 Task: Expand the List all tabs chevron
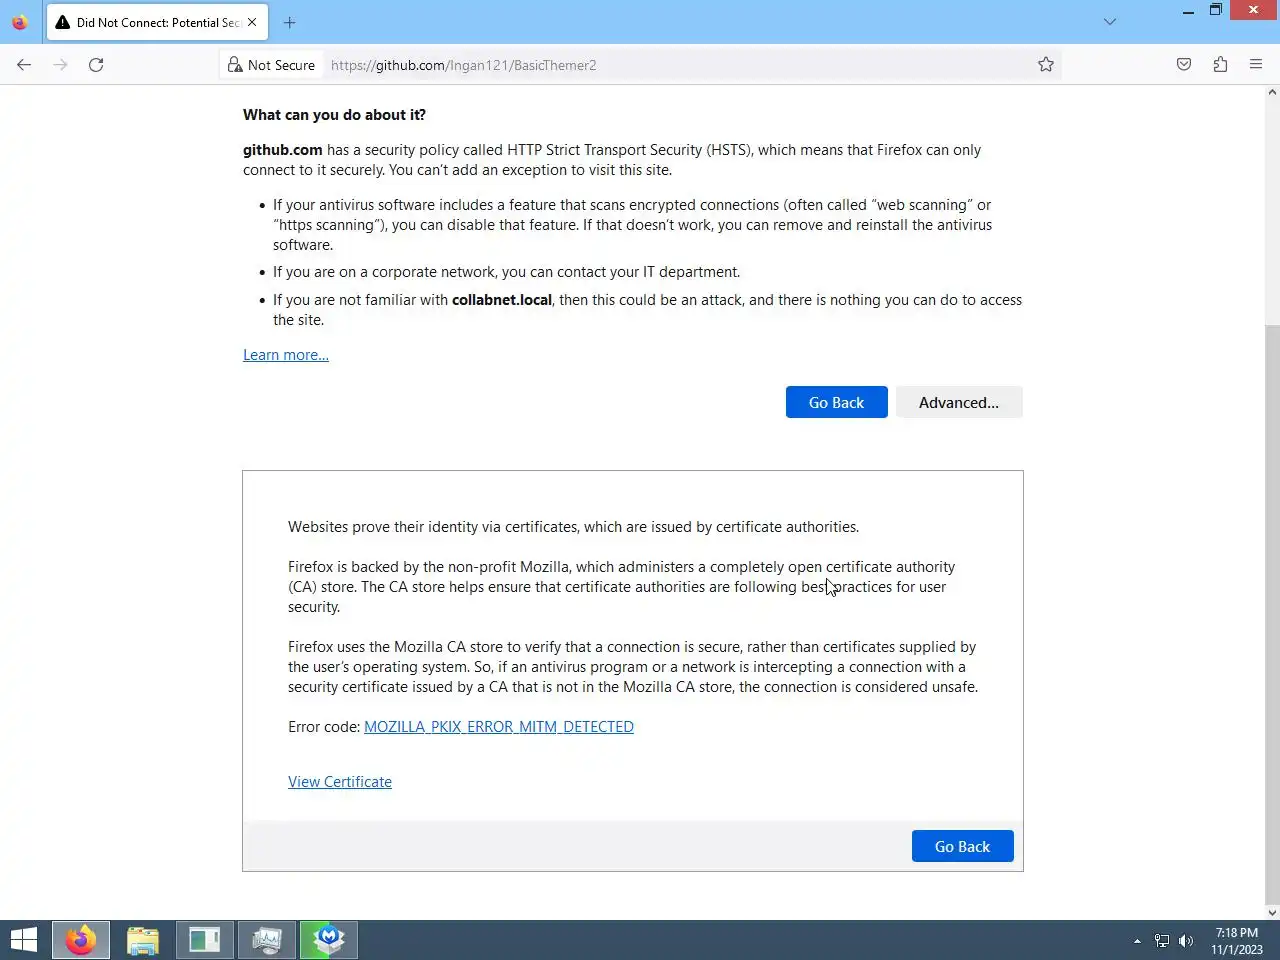pos(1109,22)
